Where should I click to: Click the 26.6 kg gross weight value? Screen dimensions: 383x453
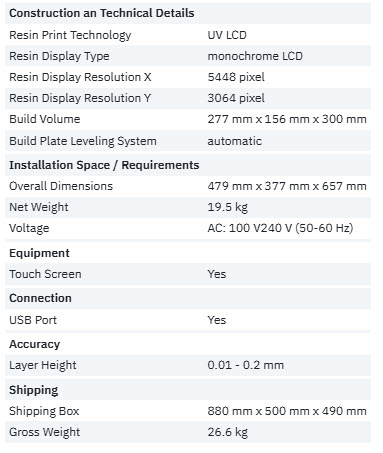227,432
